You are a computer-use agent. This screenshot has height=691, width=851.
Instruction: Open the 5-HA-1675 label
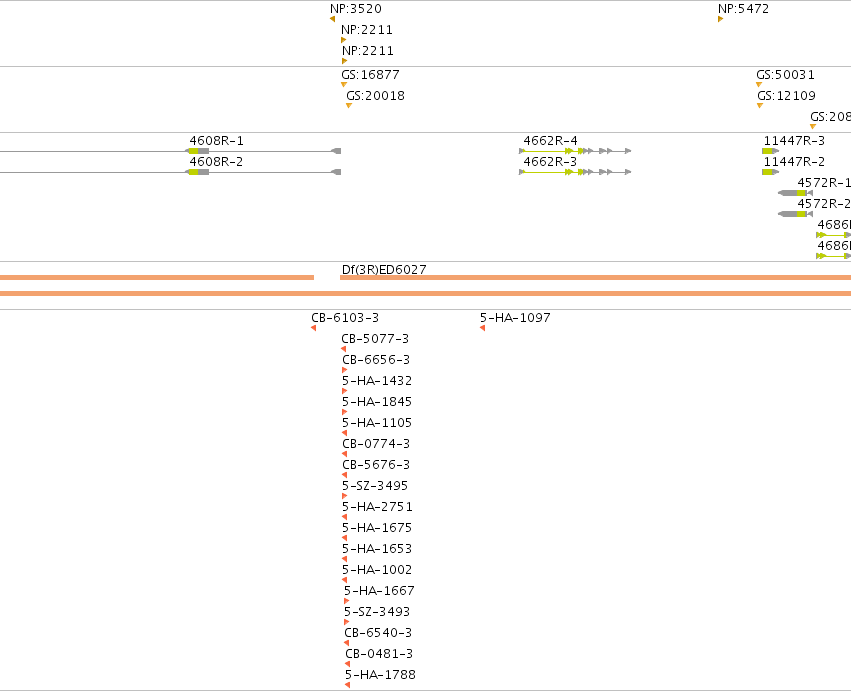tap(377, 528)
